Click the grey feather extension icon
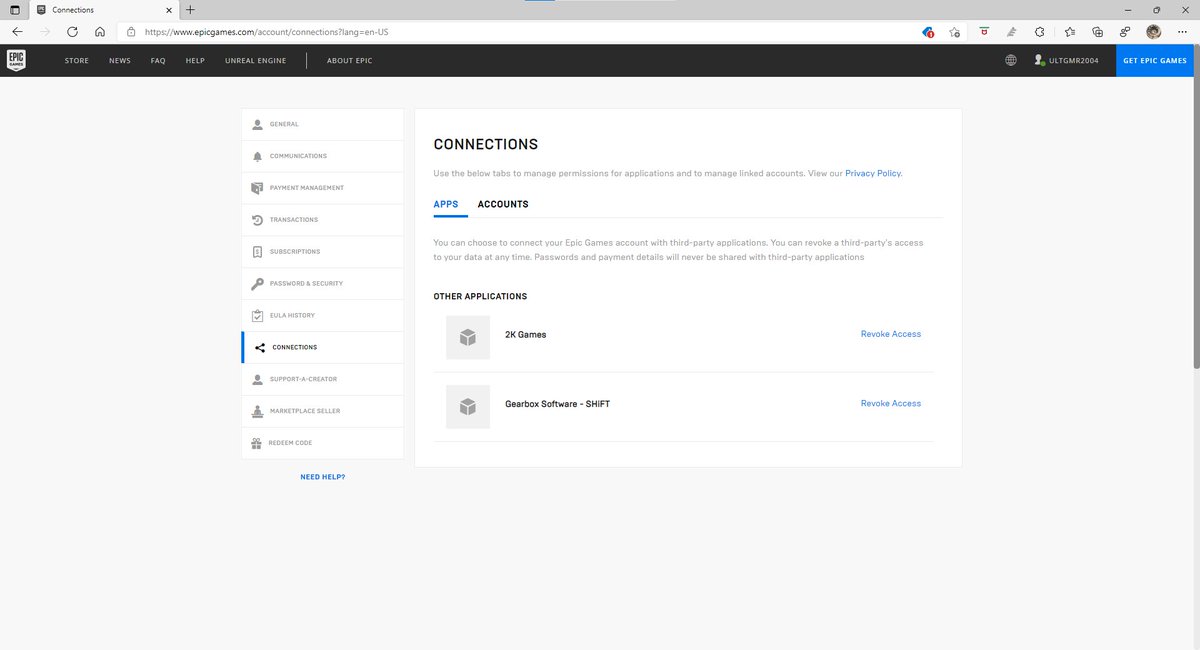The image size is (1200, 650). click(1012, 32)
